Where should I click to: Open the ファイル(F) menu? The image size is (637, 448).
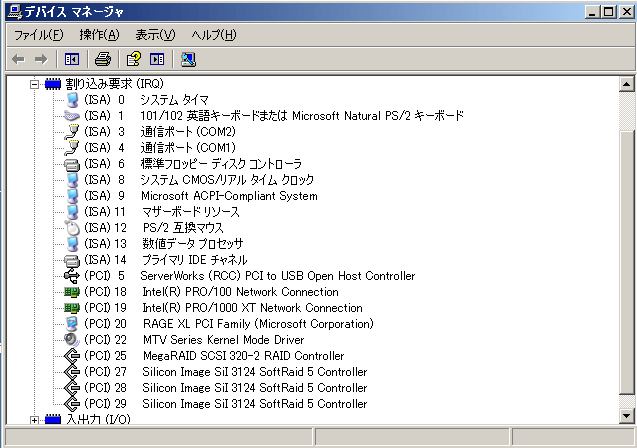click(39, 35)
